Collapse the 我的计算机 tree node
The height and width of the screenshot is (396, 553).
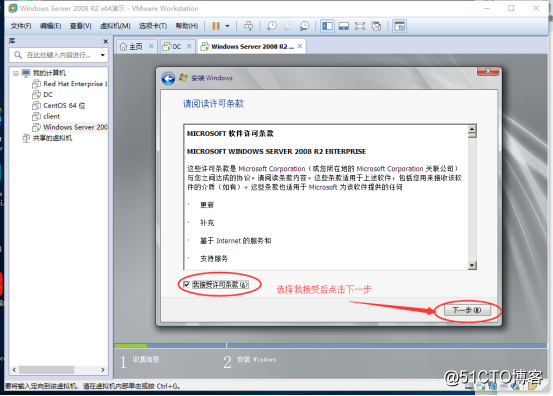tap(16, 73)
